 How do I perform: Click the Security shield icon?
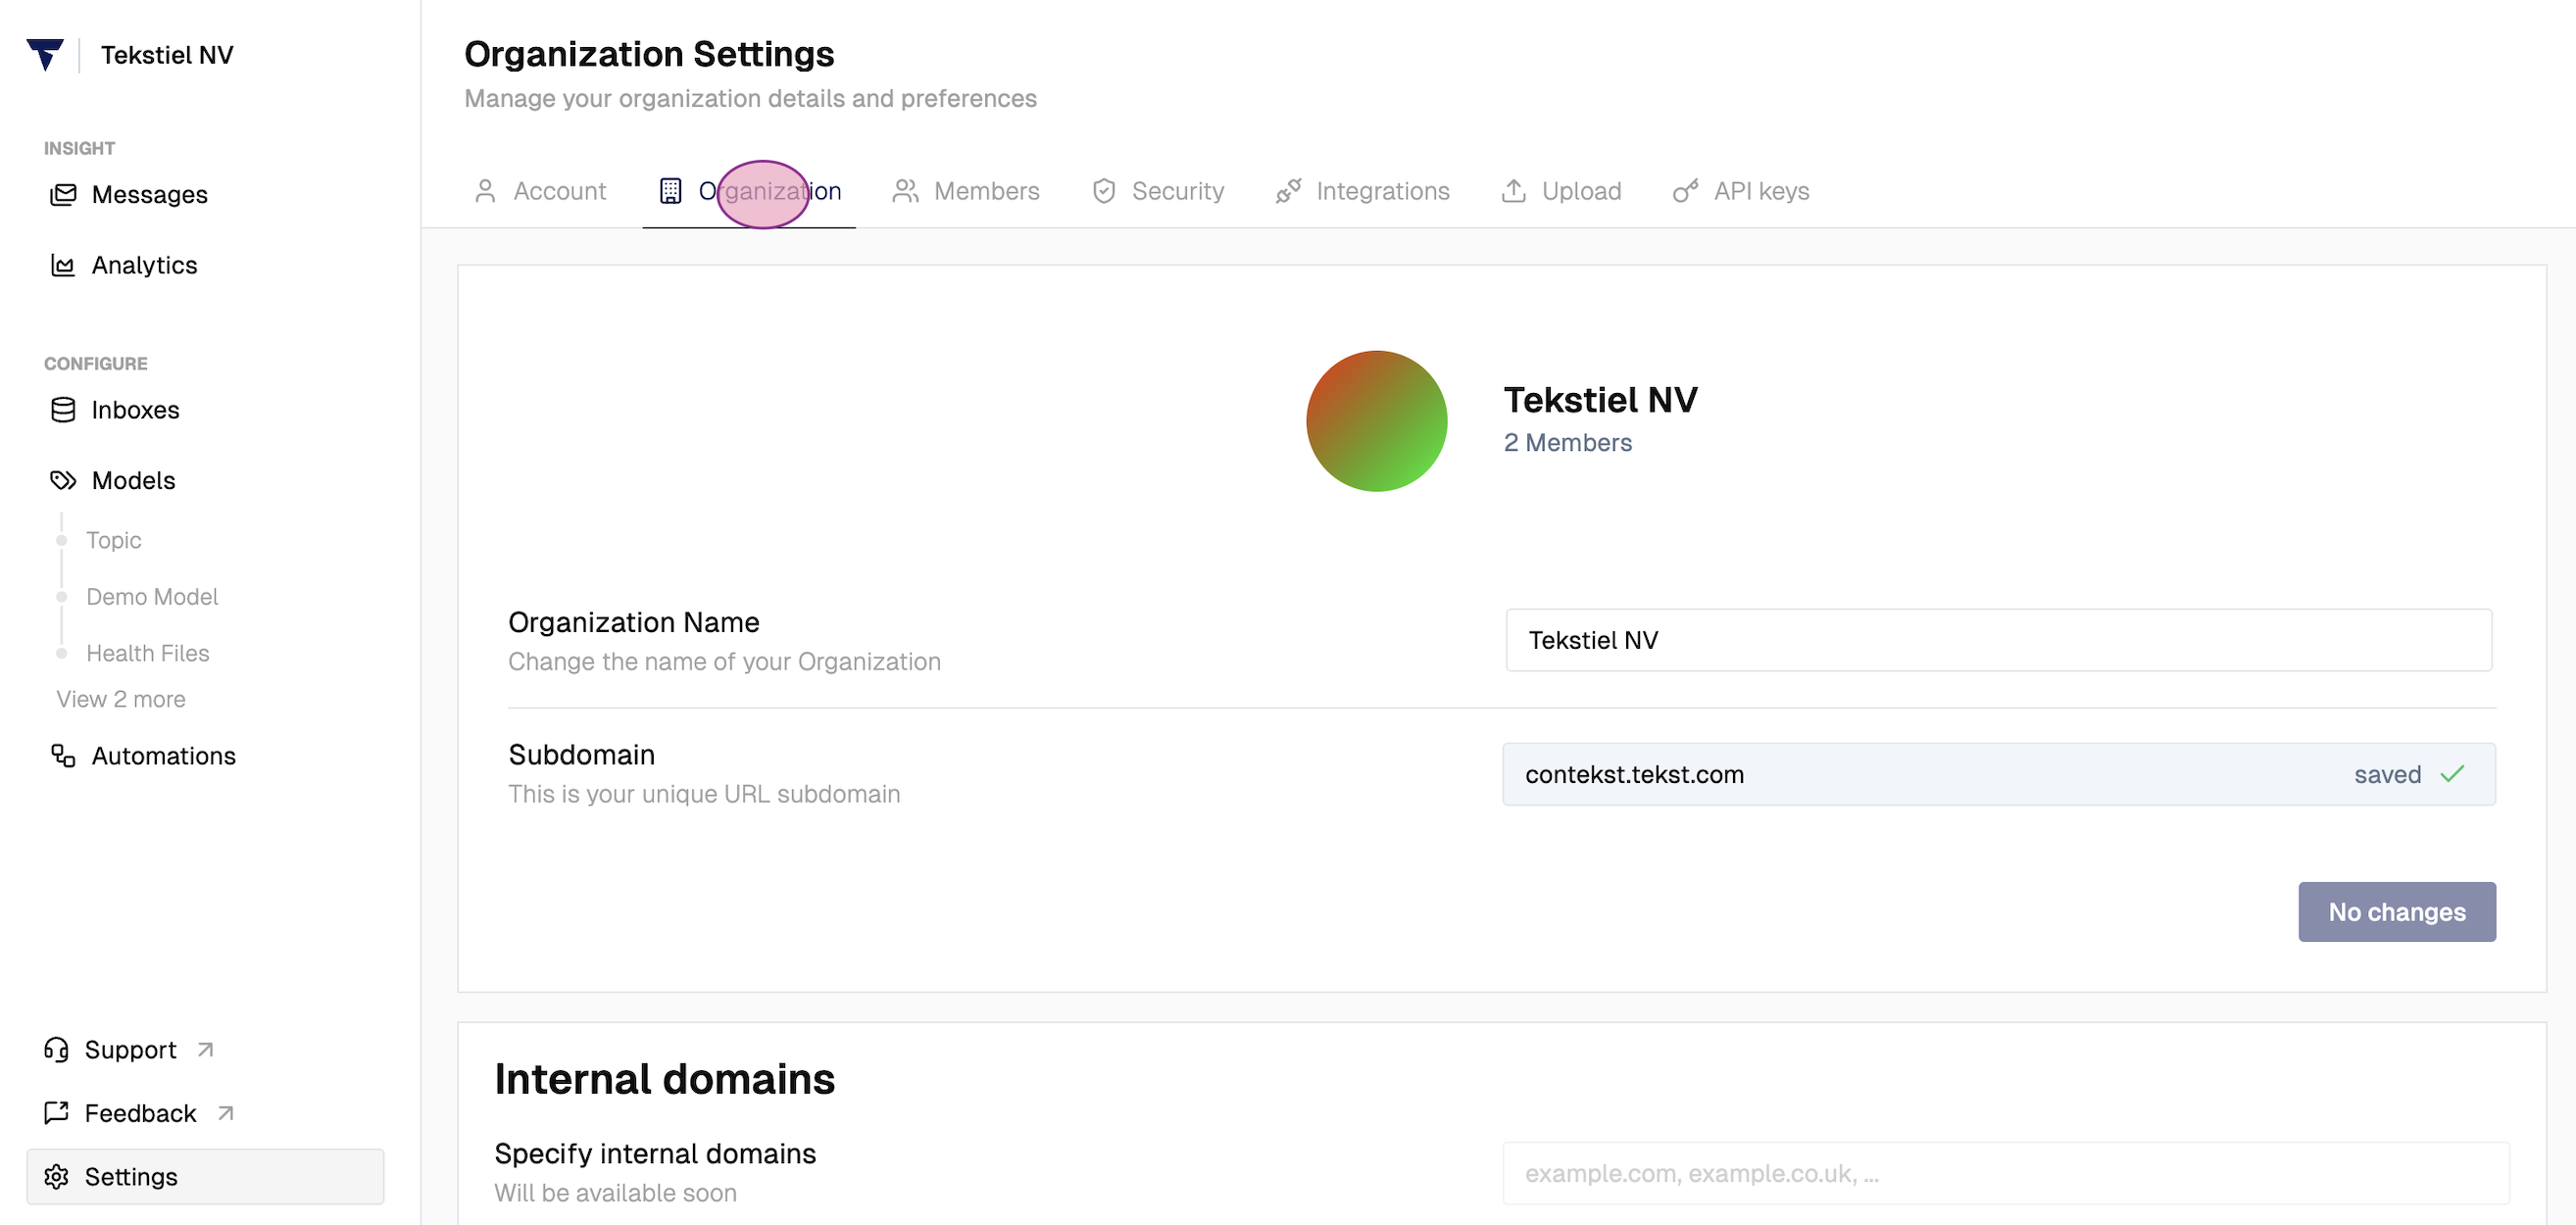[1104, 191]
